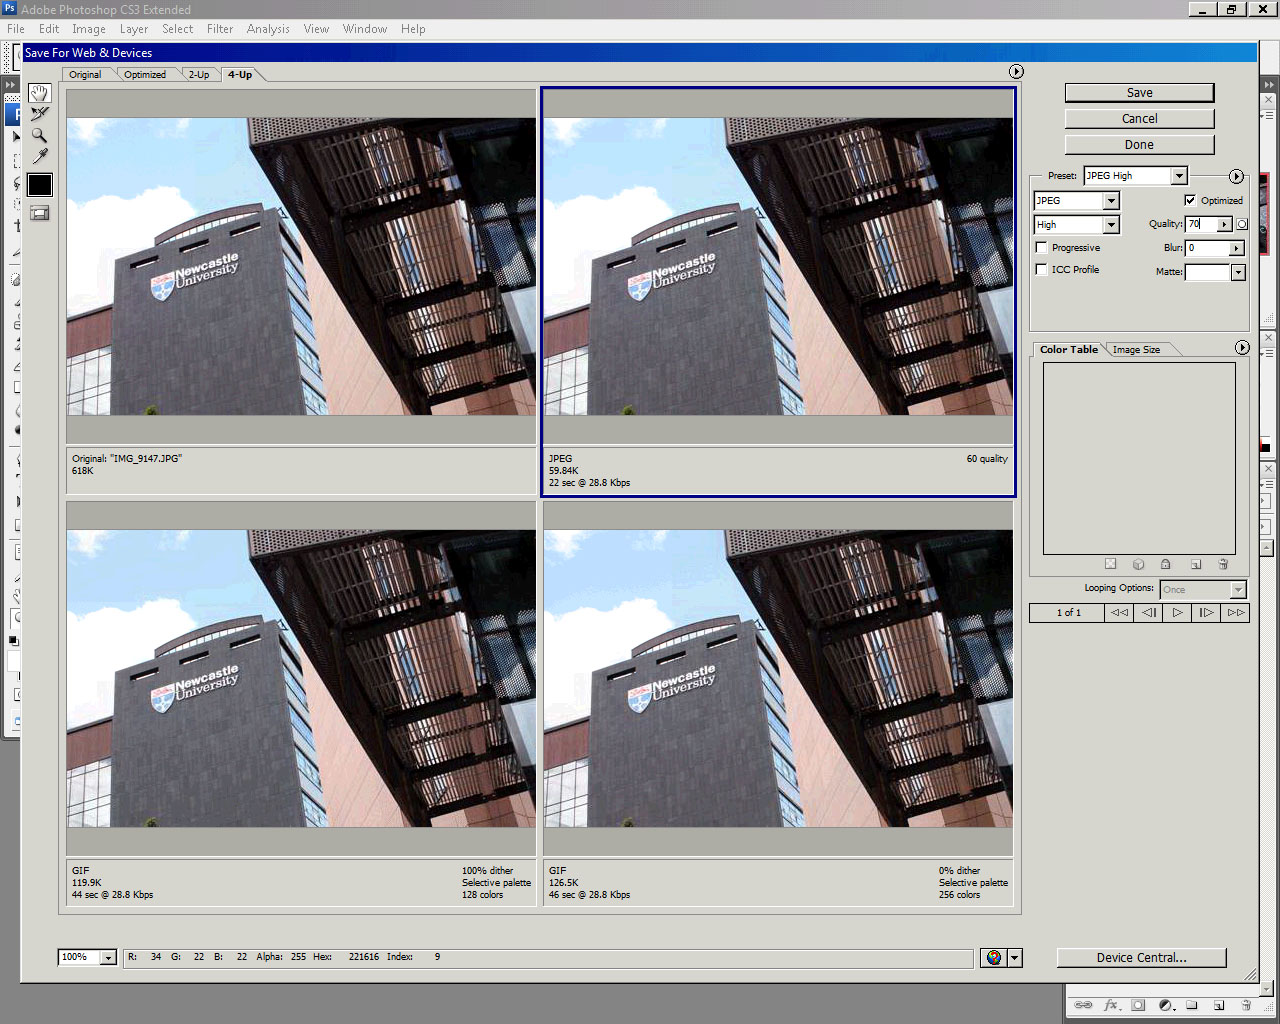The height and width of the screenshot is (1024, 1280).
Task: Open the Optimize panel flyout menu
Action: [x=1236, y=176]
